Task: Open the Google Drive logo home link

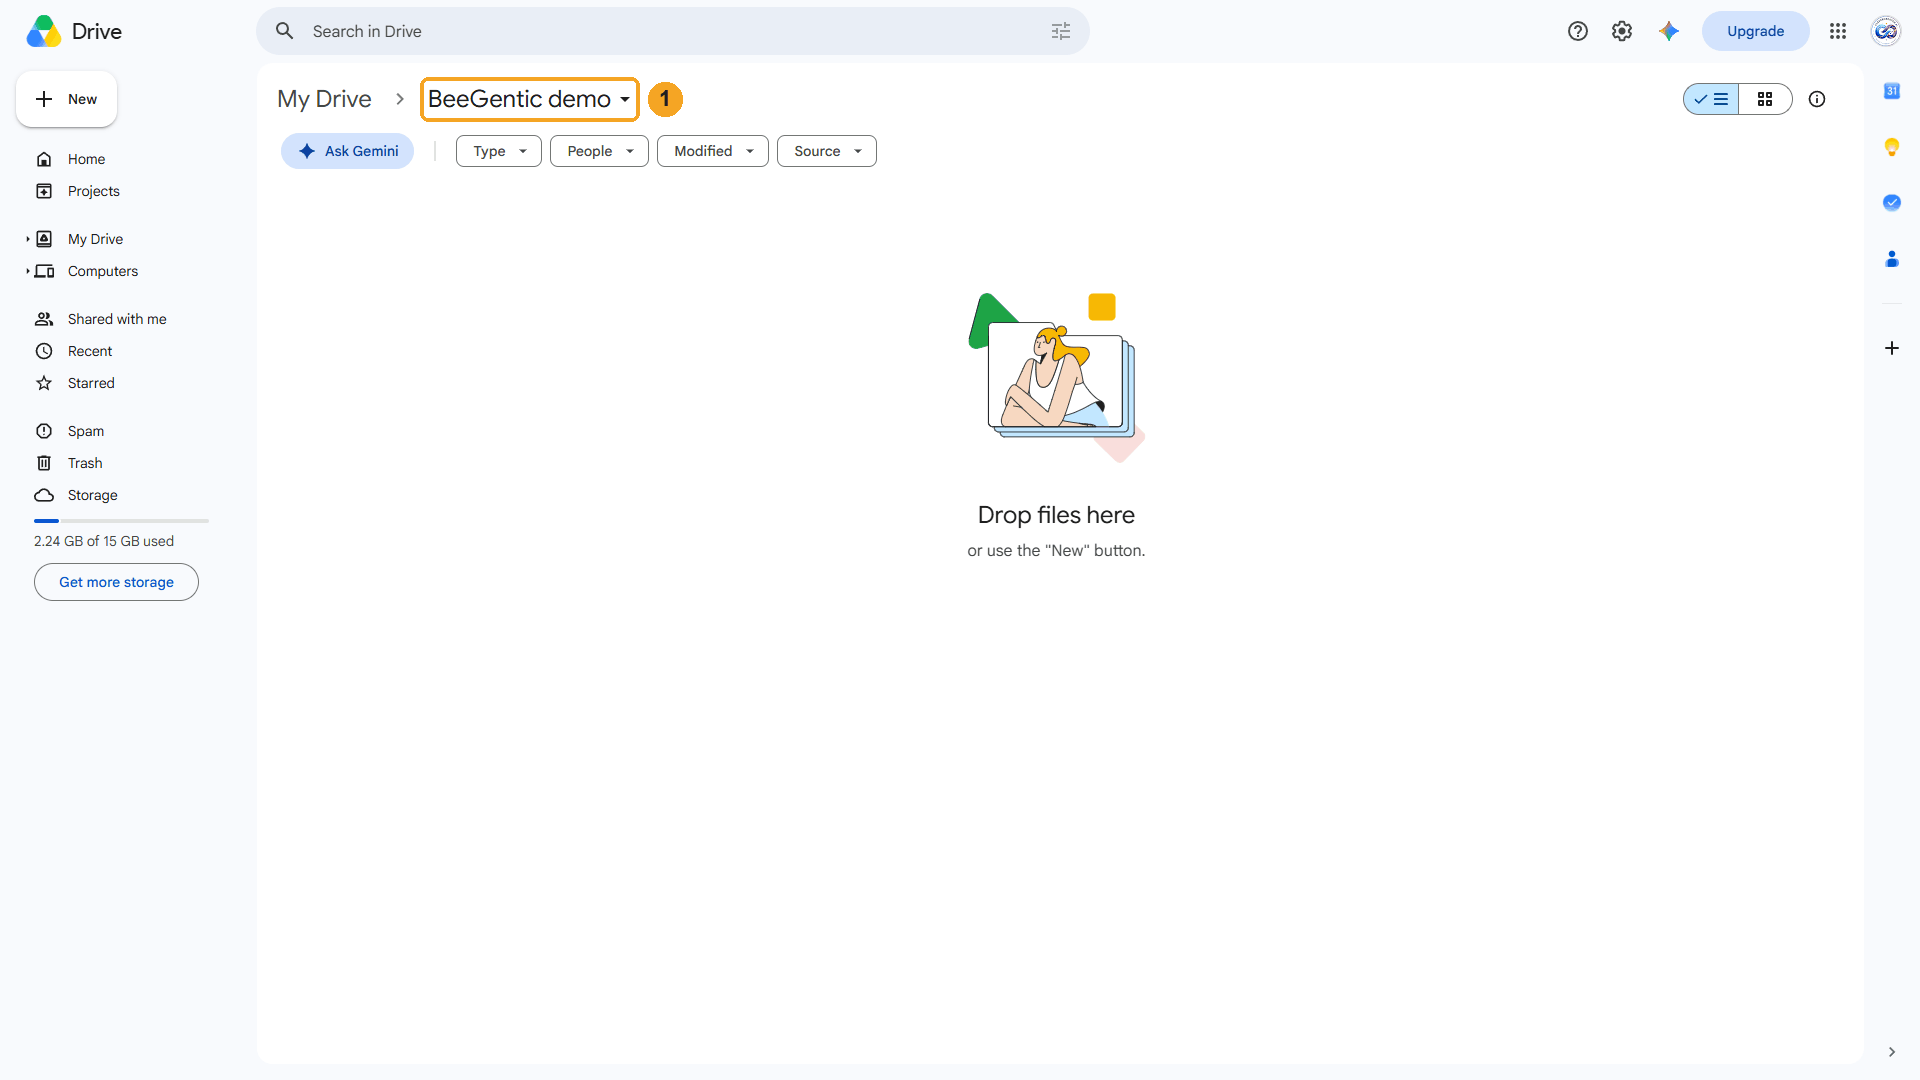Action: point(74,31)
